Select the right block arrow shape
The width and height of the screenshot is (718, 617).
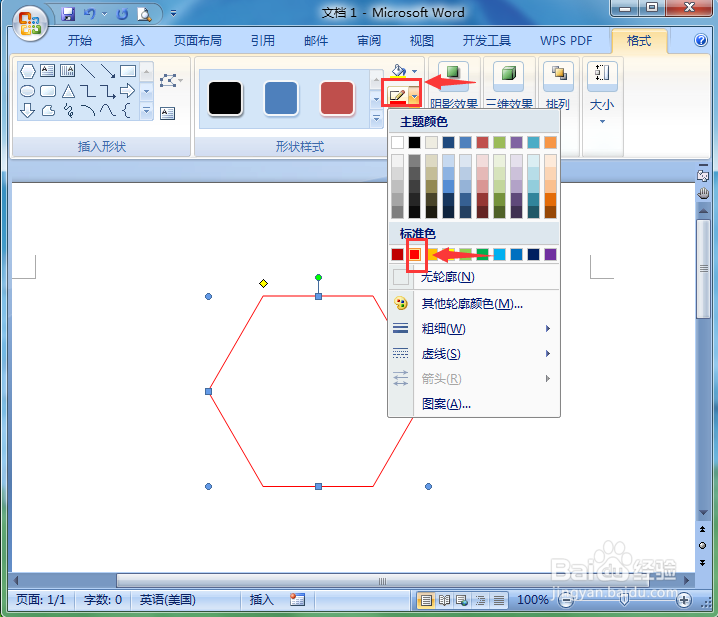point(128,91)
